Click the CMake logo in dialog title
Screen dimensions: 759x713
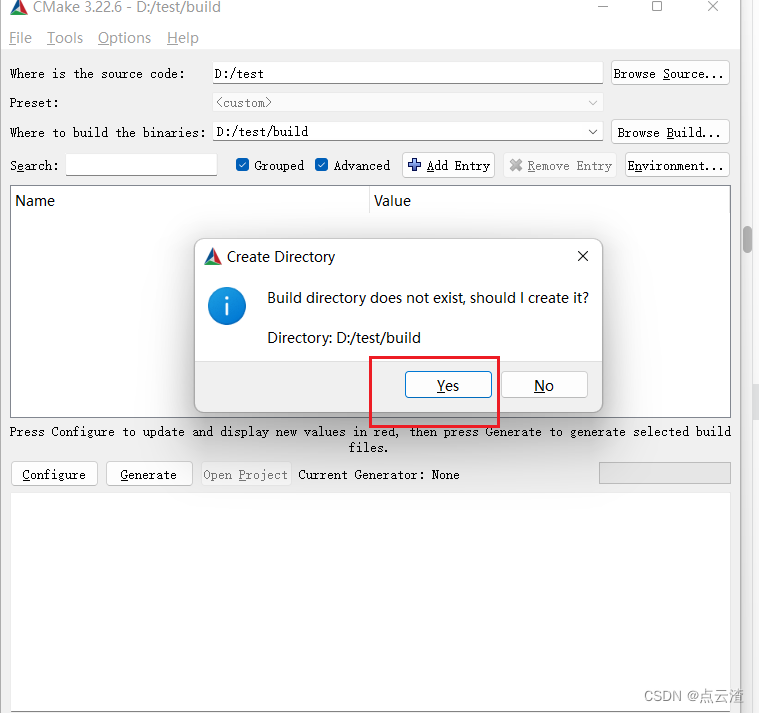[x=213, y=257]
